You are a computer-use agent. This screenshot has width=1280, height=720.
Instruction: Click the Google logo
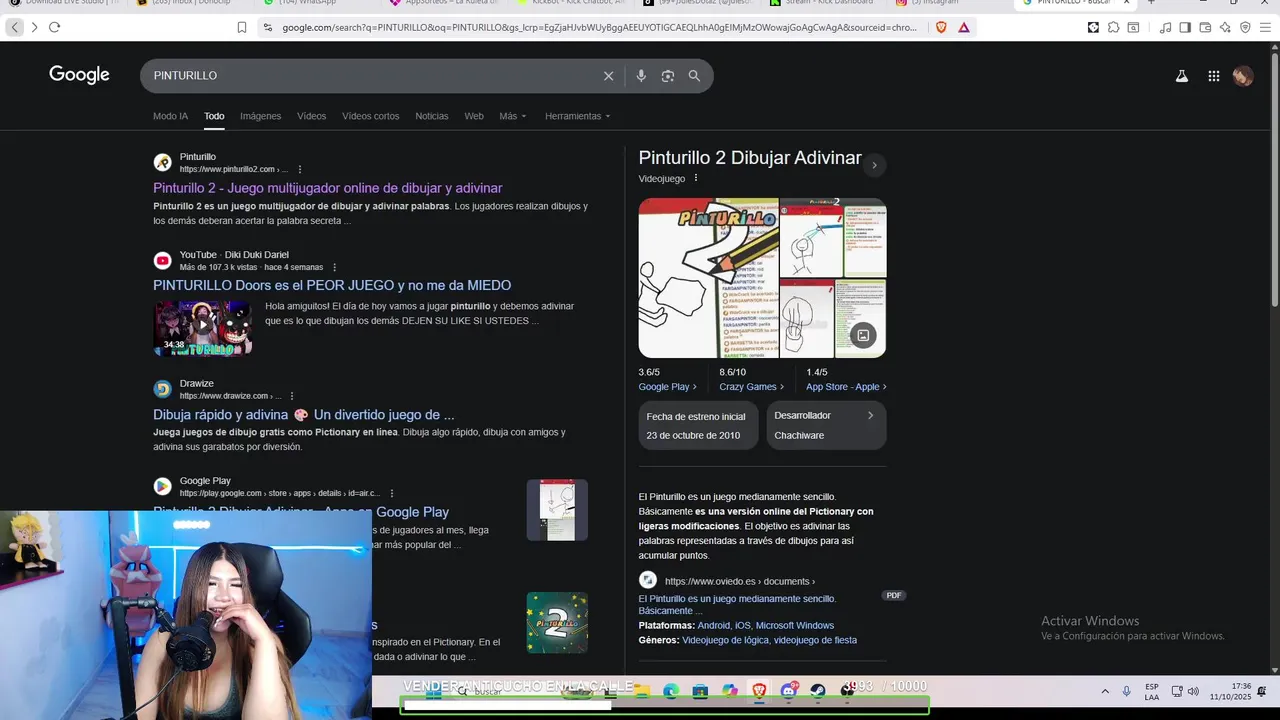[x=79, y=75]
